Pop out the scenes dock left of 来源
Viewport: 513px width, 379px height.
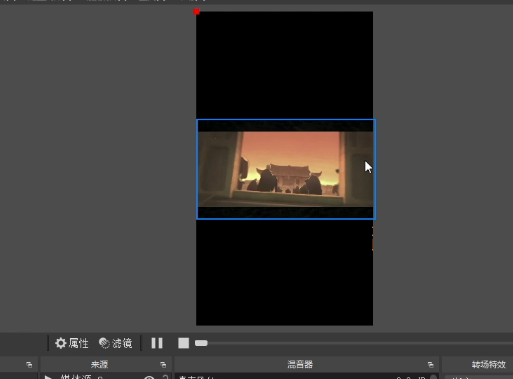coord(29,365)
